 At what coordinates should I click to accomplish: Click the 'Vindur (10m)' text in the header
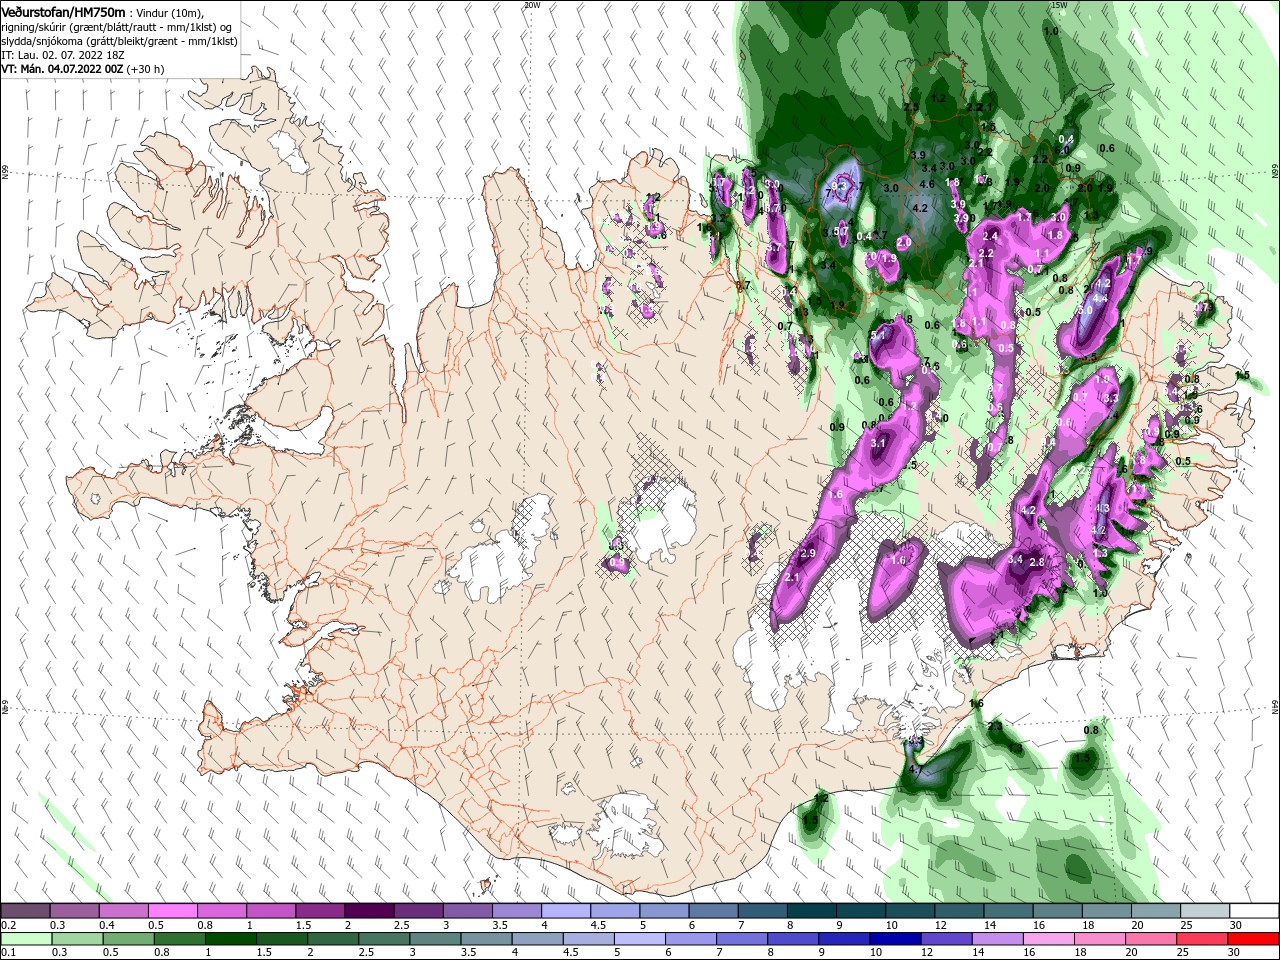pos(170,12)
